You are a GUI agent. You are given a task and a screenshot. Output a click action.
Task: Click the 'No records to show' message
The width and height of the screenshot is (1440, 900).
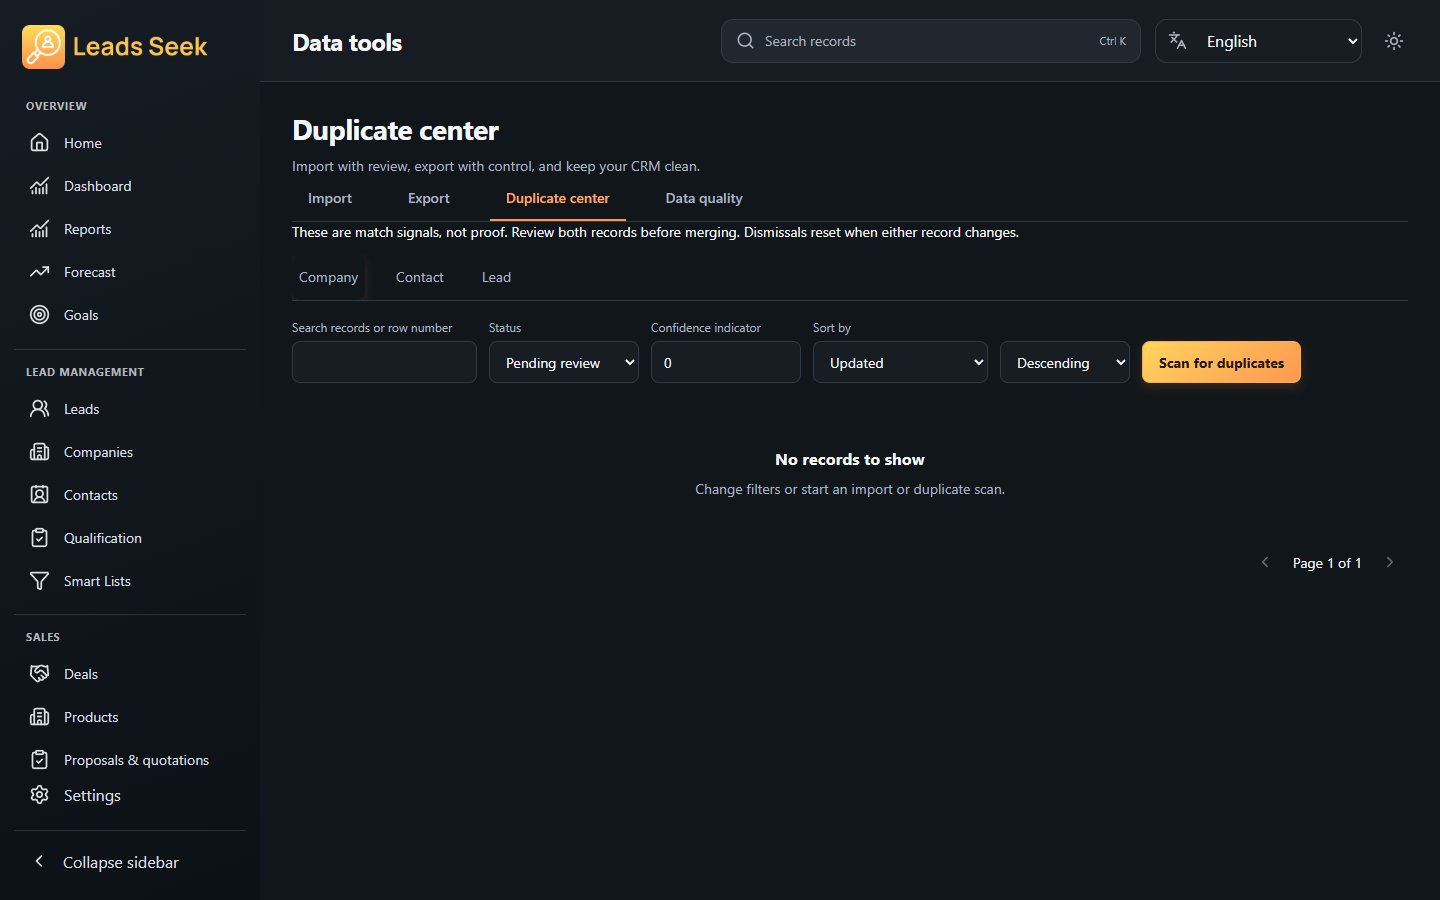point(850,459)
